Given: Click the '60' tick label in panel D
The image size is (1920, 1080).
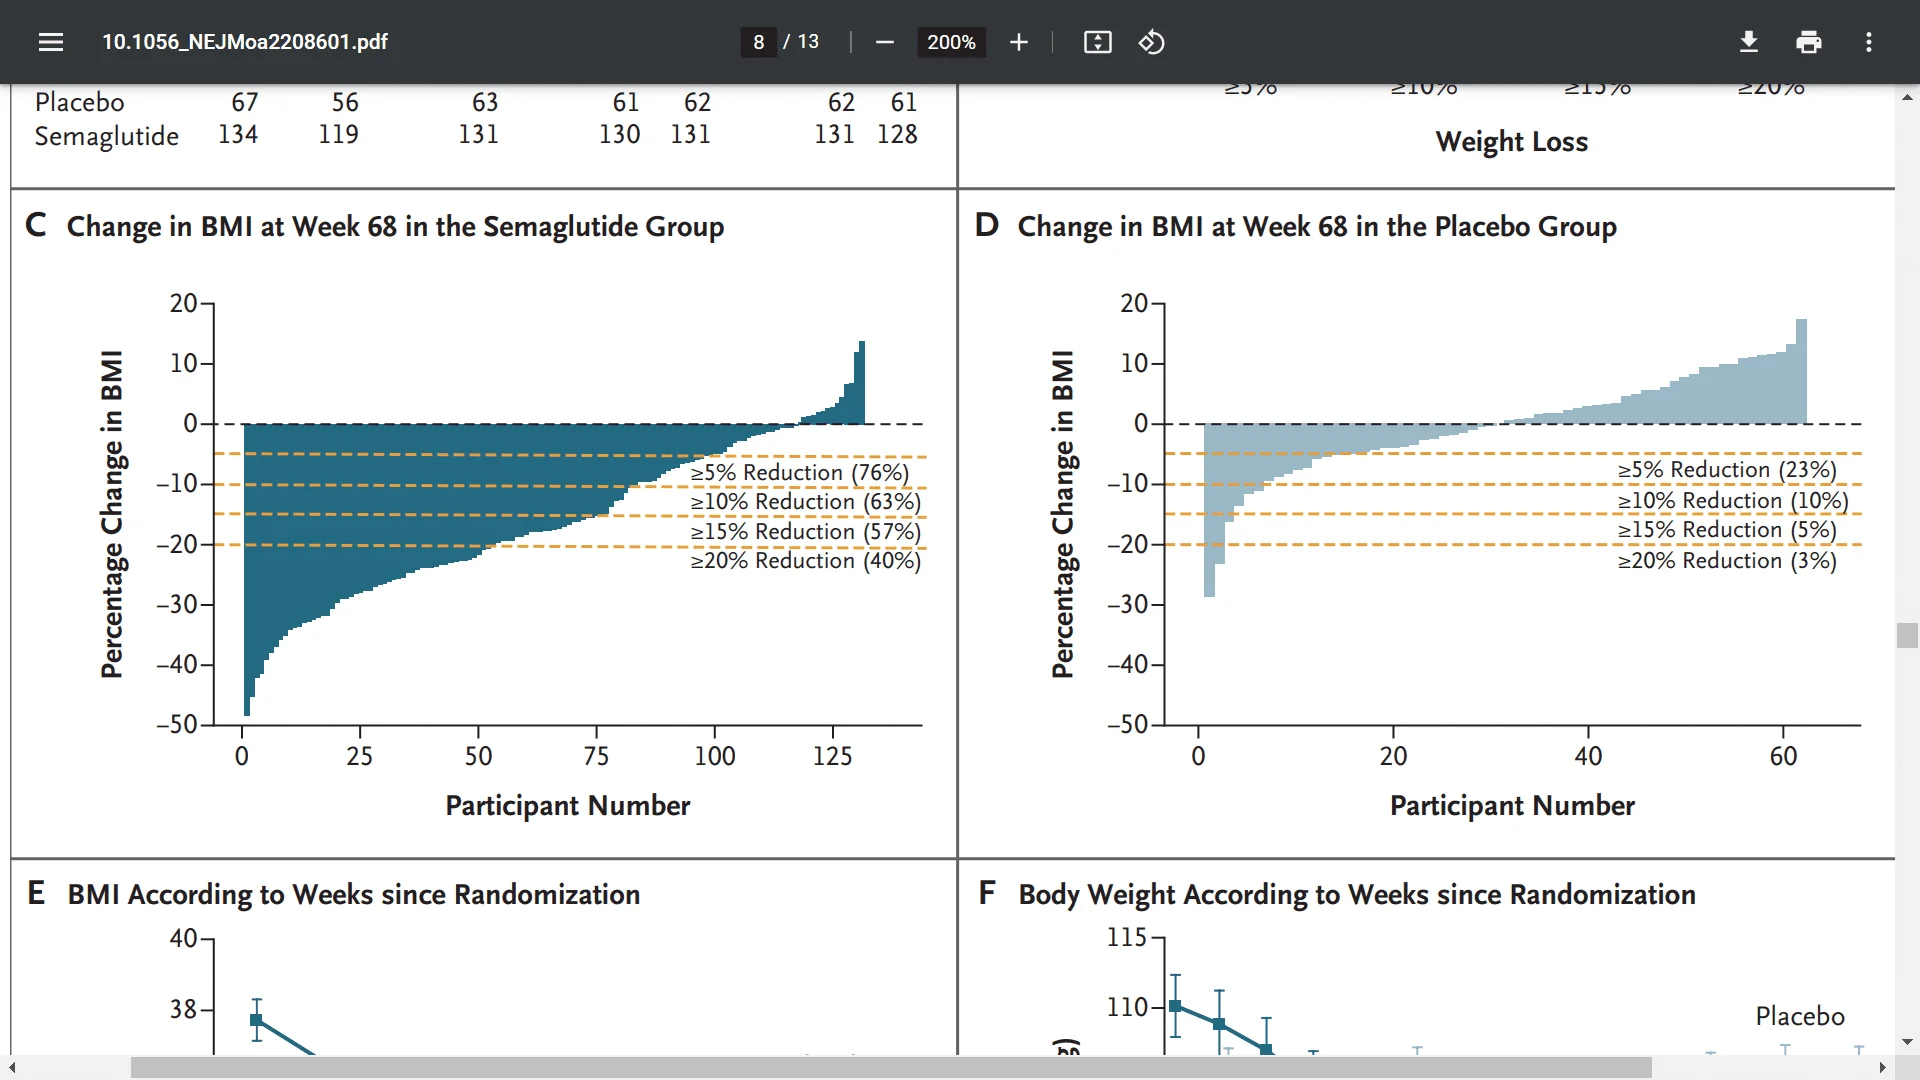Looking at the screenshot, I should click(x=1783, y=756).
